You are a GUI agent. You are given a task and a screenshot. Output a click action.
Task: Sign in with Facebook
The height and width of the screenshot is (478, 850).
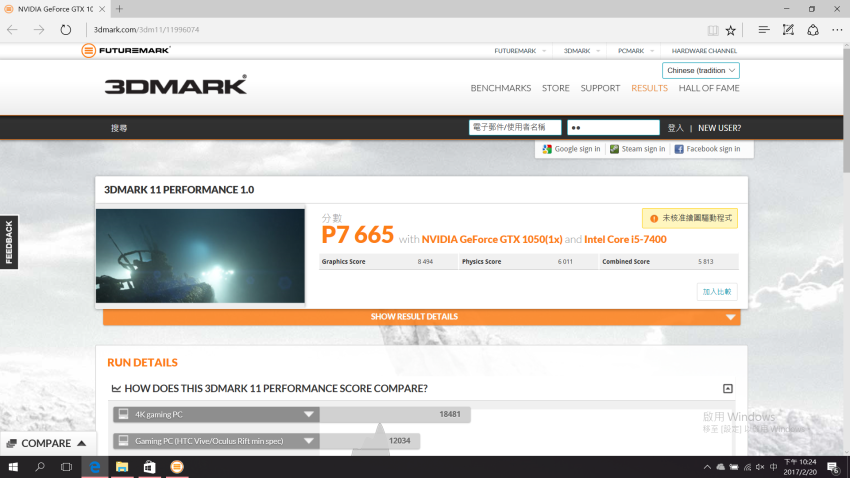pyautogui.click(x=707, y=149)
